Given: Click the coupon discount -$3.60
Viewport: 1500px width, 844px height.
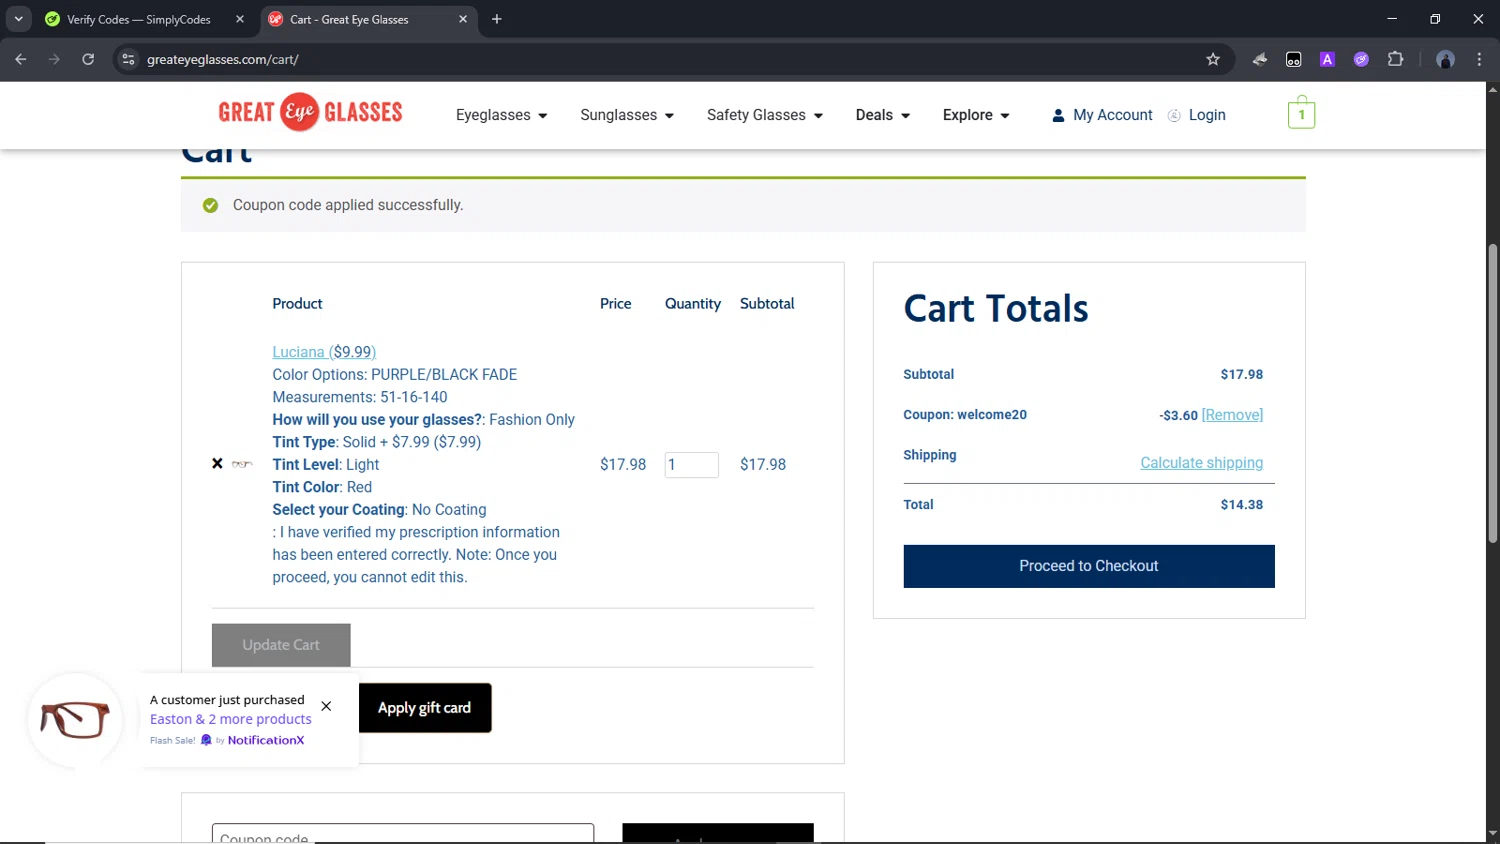Looking at the screenshot, I should click(1178, 415).
